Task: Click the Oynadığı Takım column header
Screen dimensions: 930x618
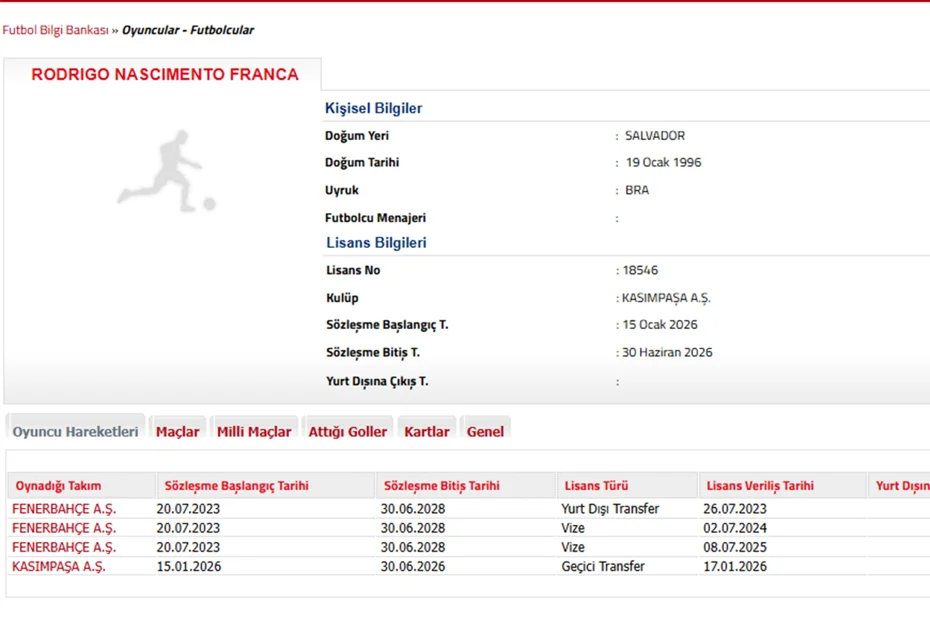Action: [58, 486]
